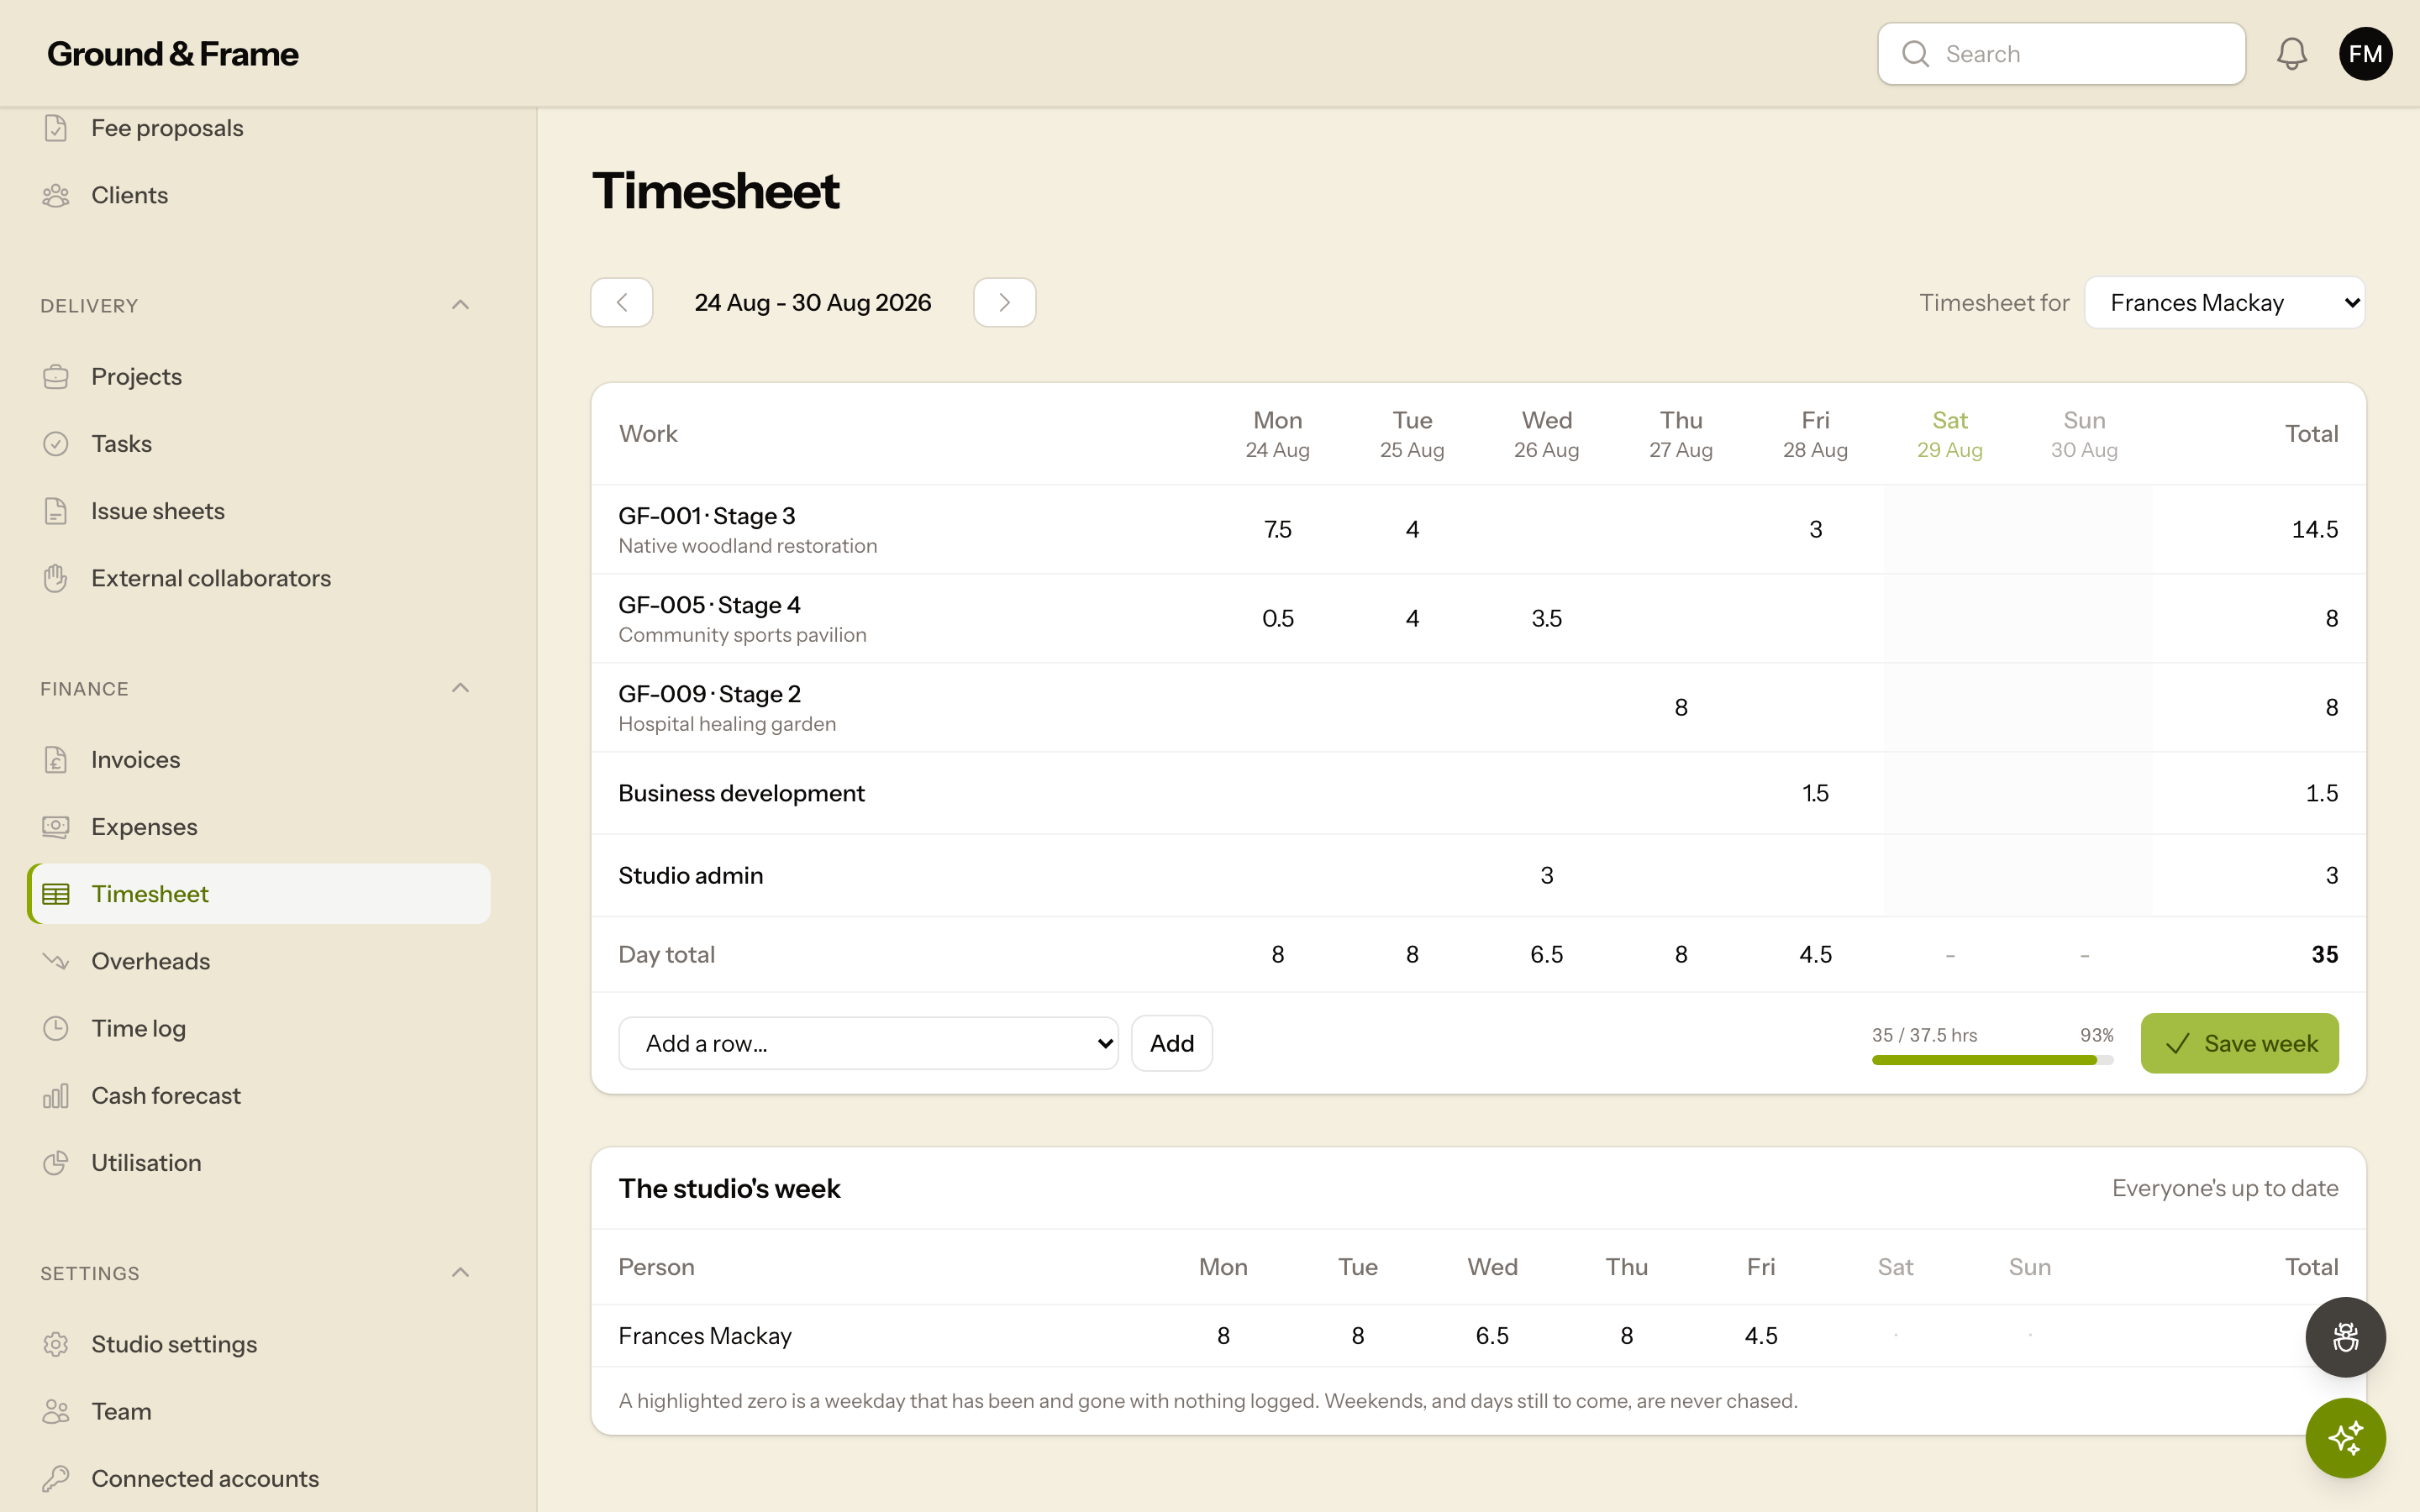Go to the next week
The width and height of the screenshot is (2420, 1512).
click(1004, 302)
